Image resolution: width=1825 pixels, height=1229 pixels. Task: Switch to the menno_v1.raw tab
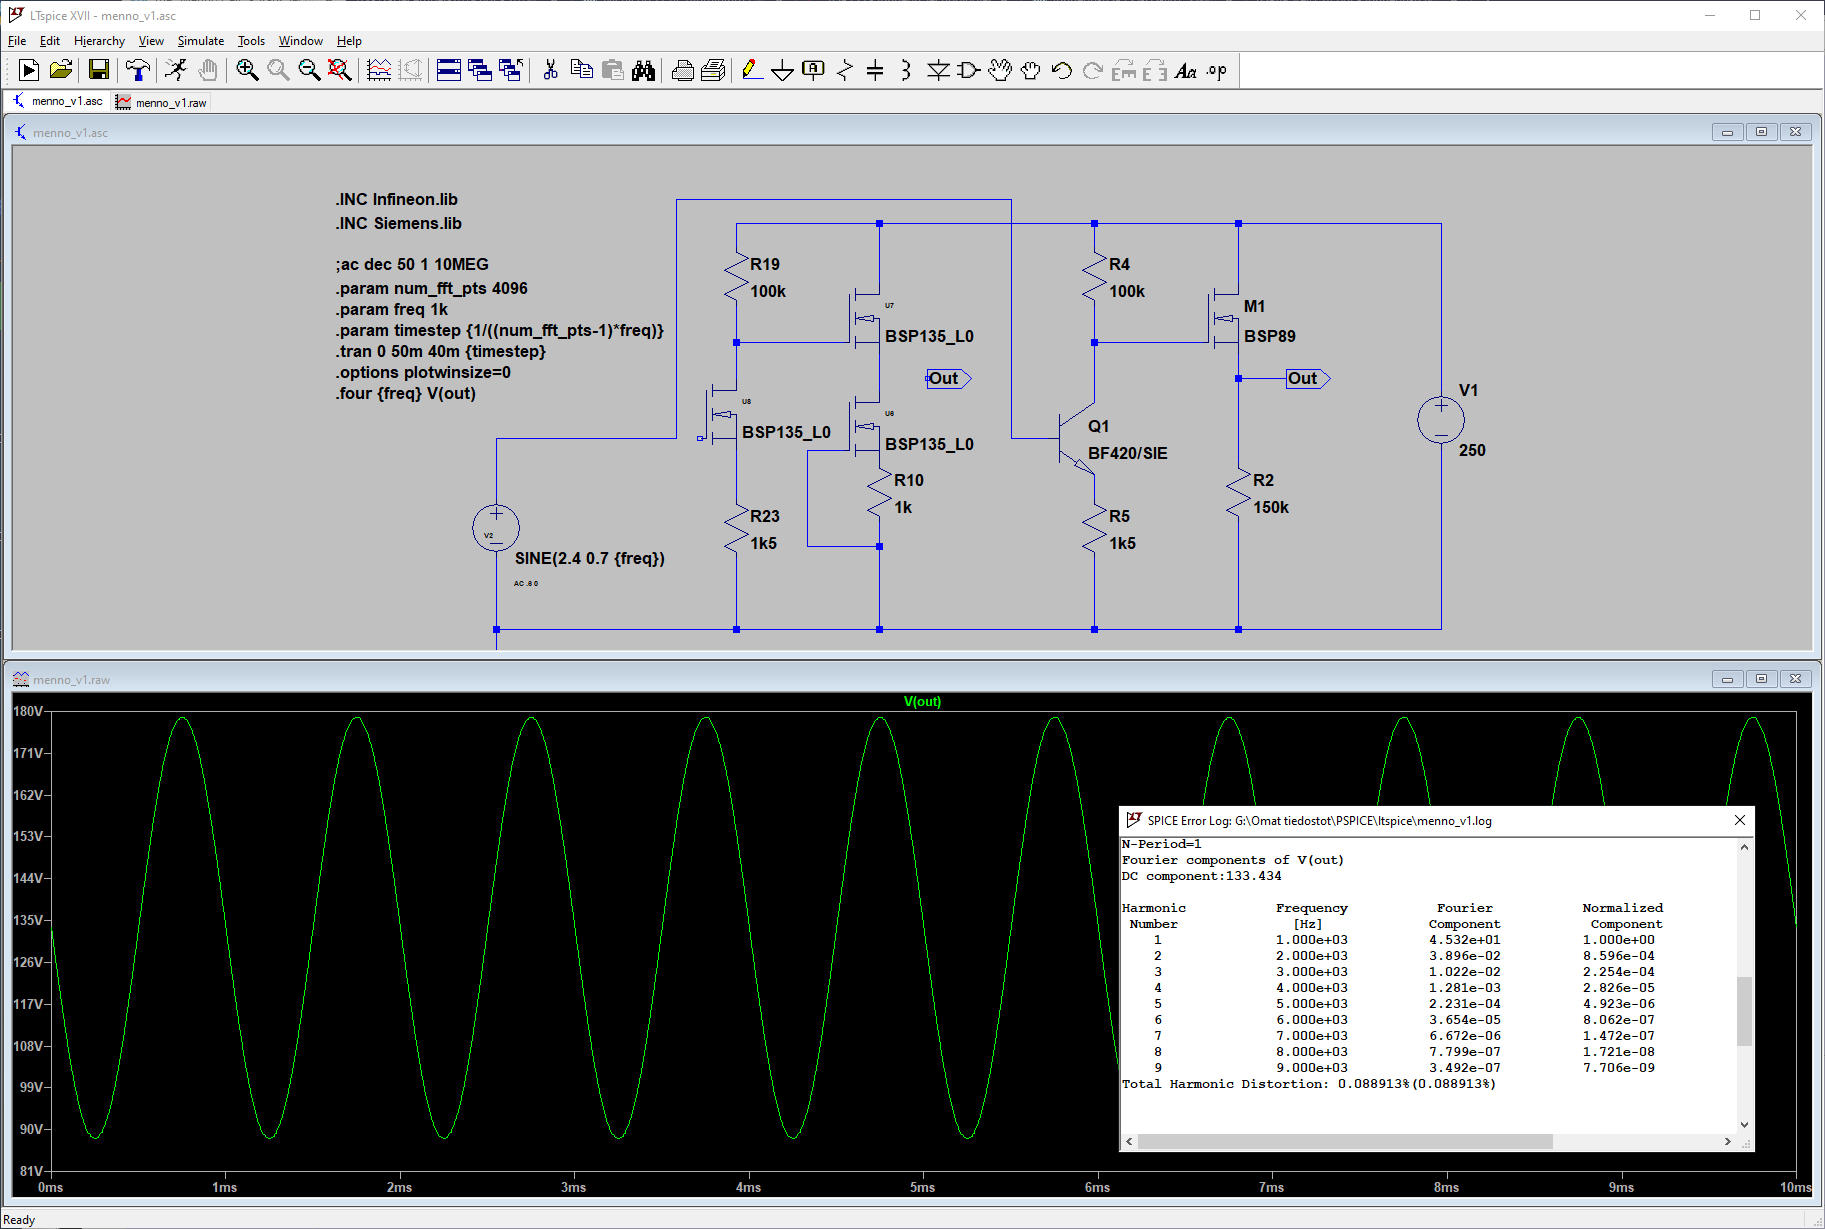[x=161, y=102]
